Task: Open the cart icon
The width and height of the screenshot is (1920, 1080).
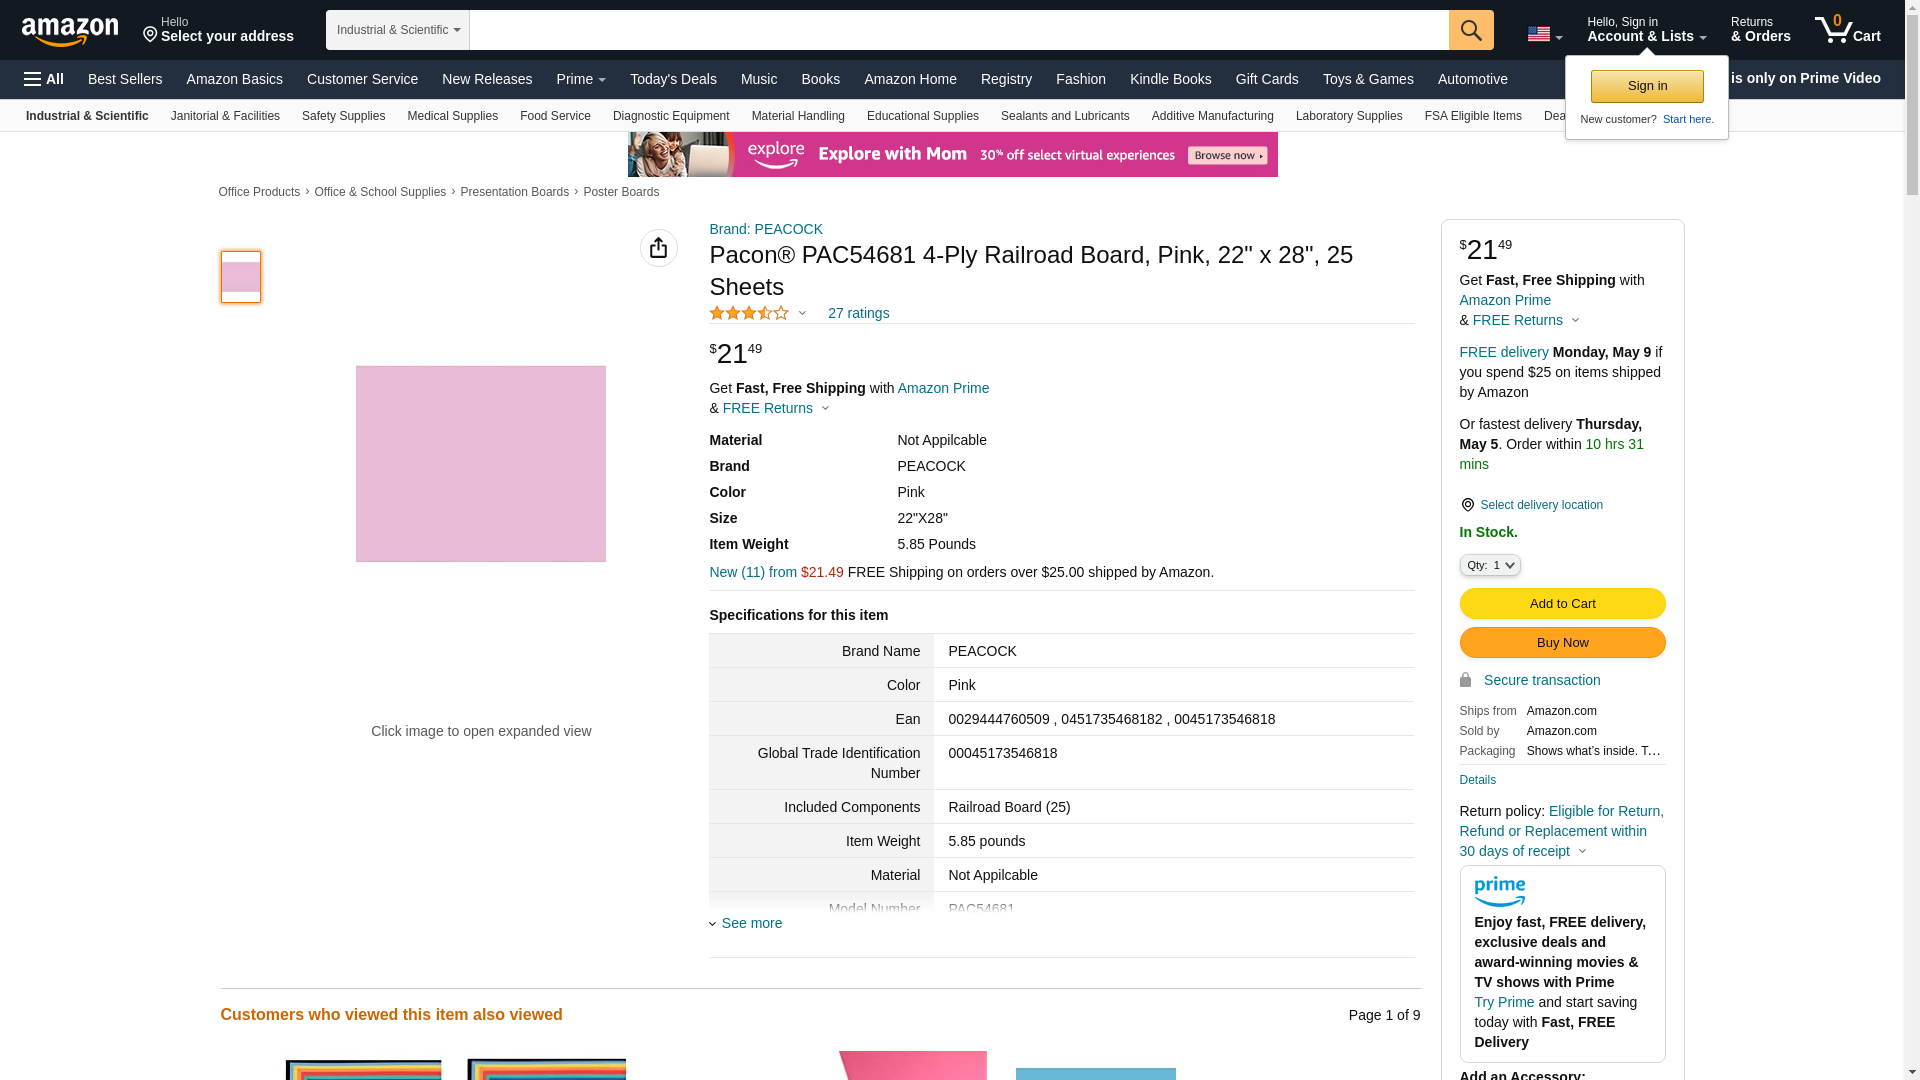Action: click(x=1847, y=30)
